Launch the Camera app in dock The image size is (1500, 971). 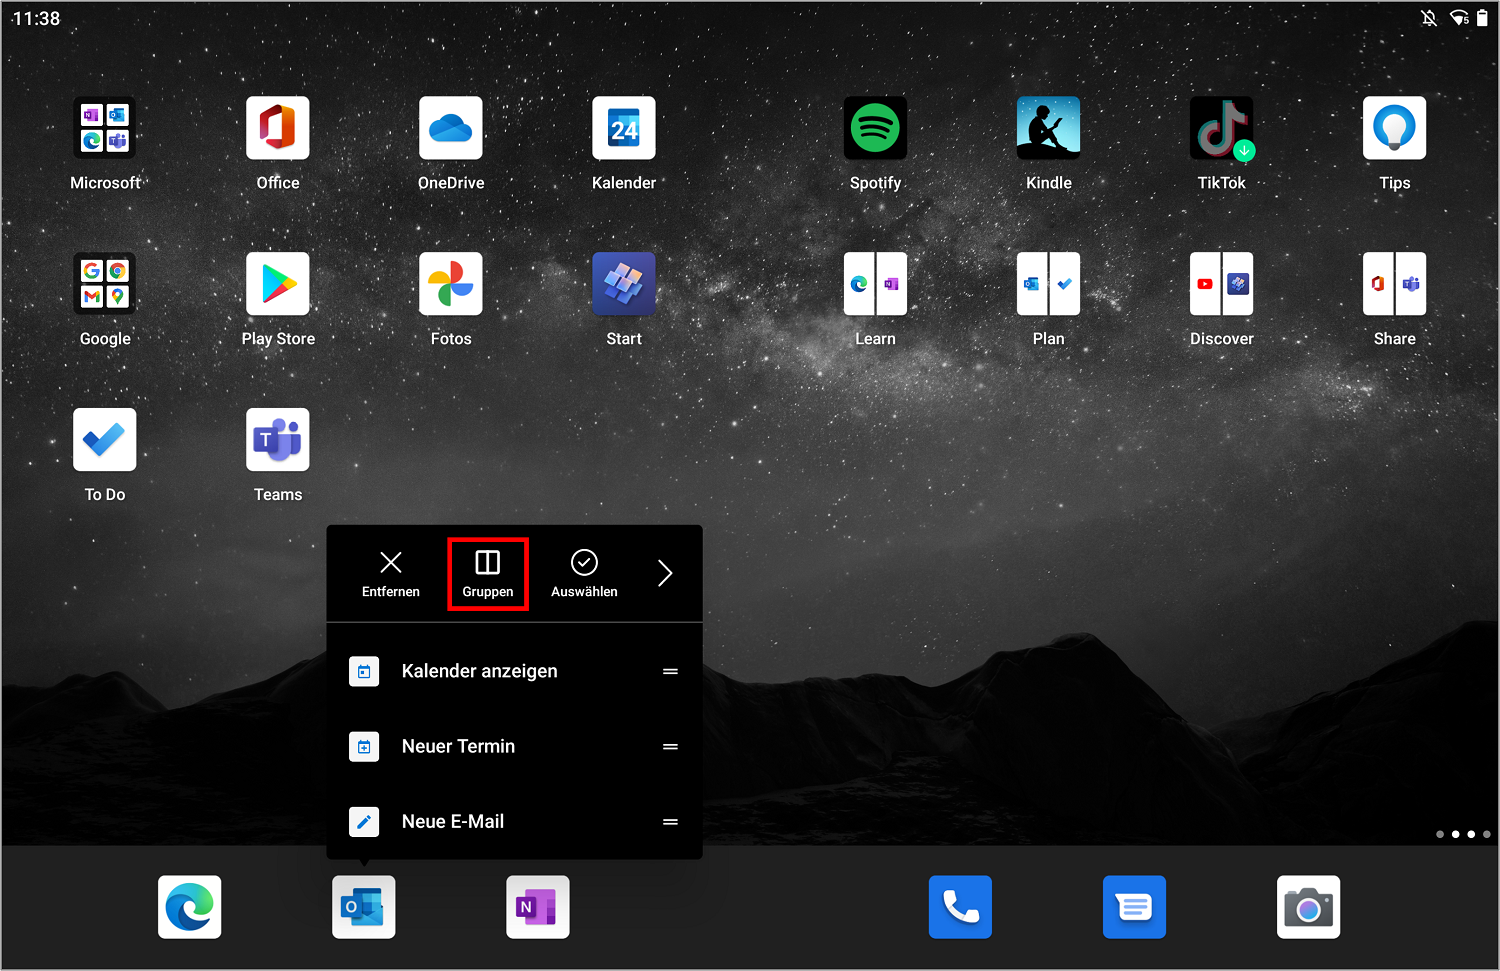pyautogui.click(x=1308, y=907)
